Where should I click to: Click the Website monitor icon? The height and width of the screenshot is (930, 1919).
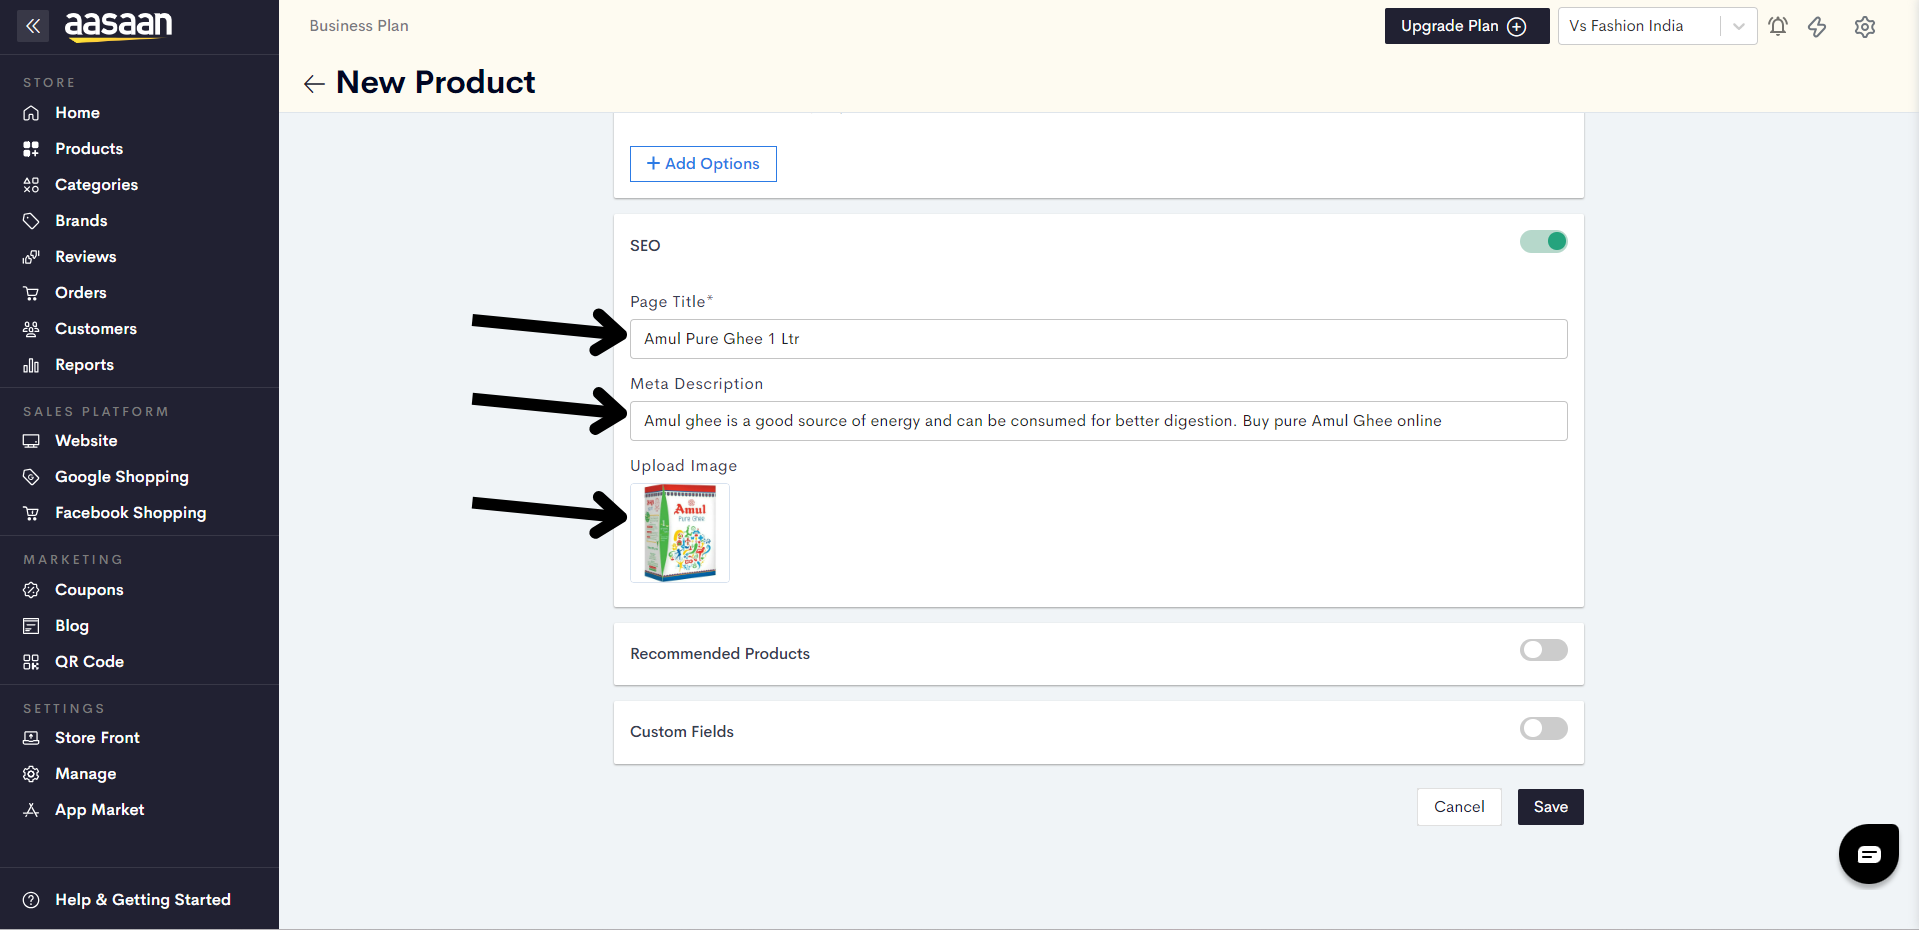(x=31, y=441)
